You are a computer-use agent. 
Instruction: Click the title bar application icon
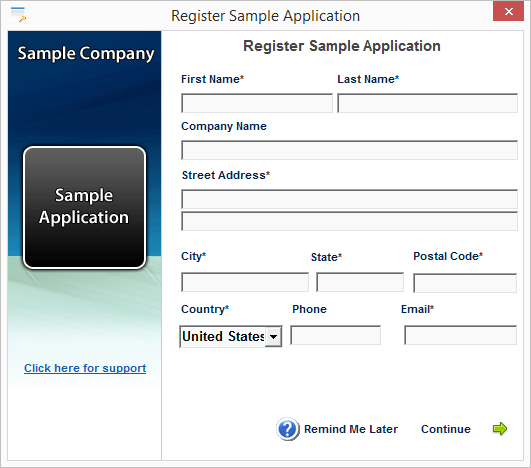[x=18, y=15]
